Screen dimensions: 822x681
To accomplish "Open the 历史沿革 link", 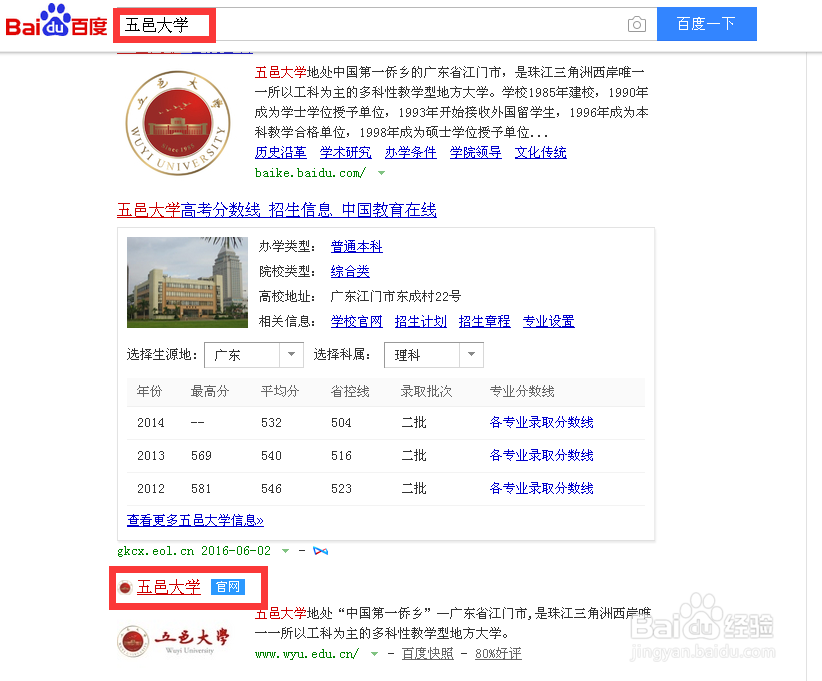I will pos(280,153).
